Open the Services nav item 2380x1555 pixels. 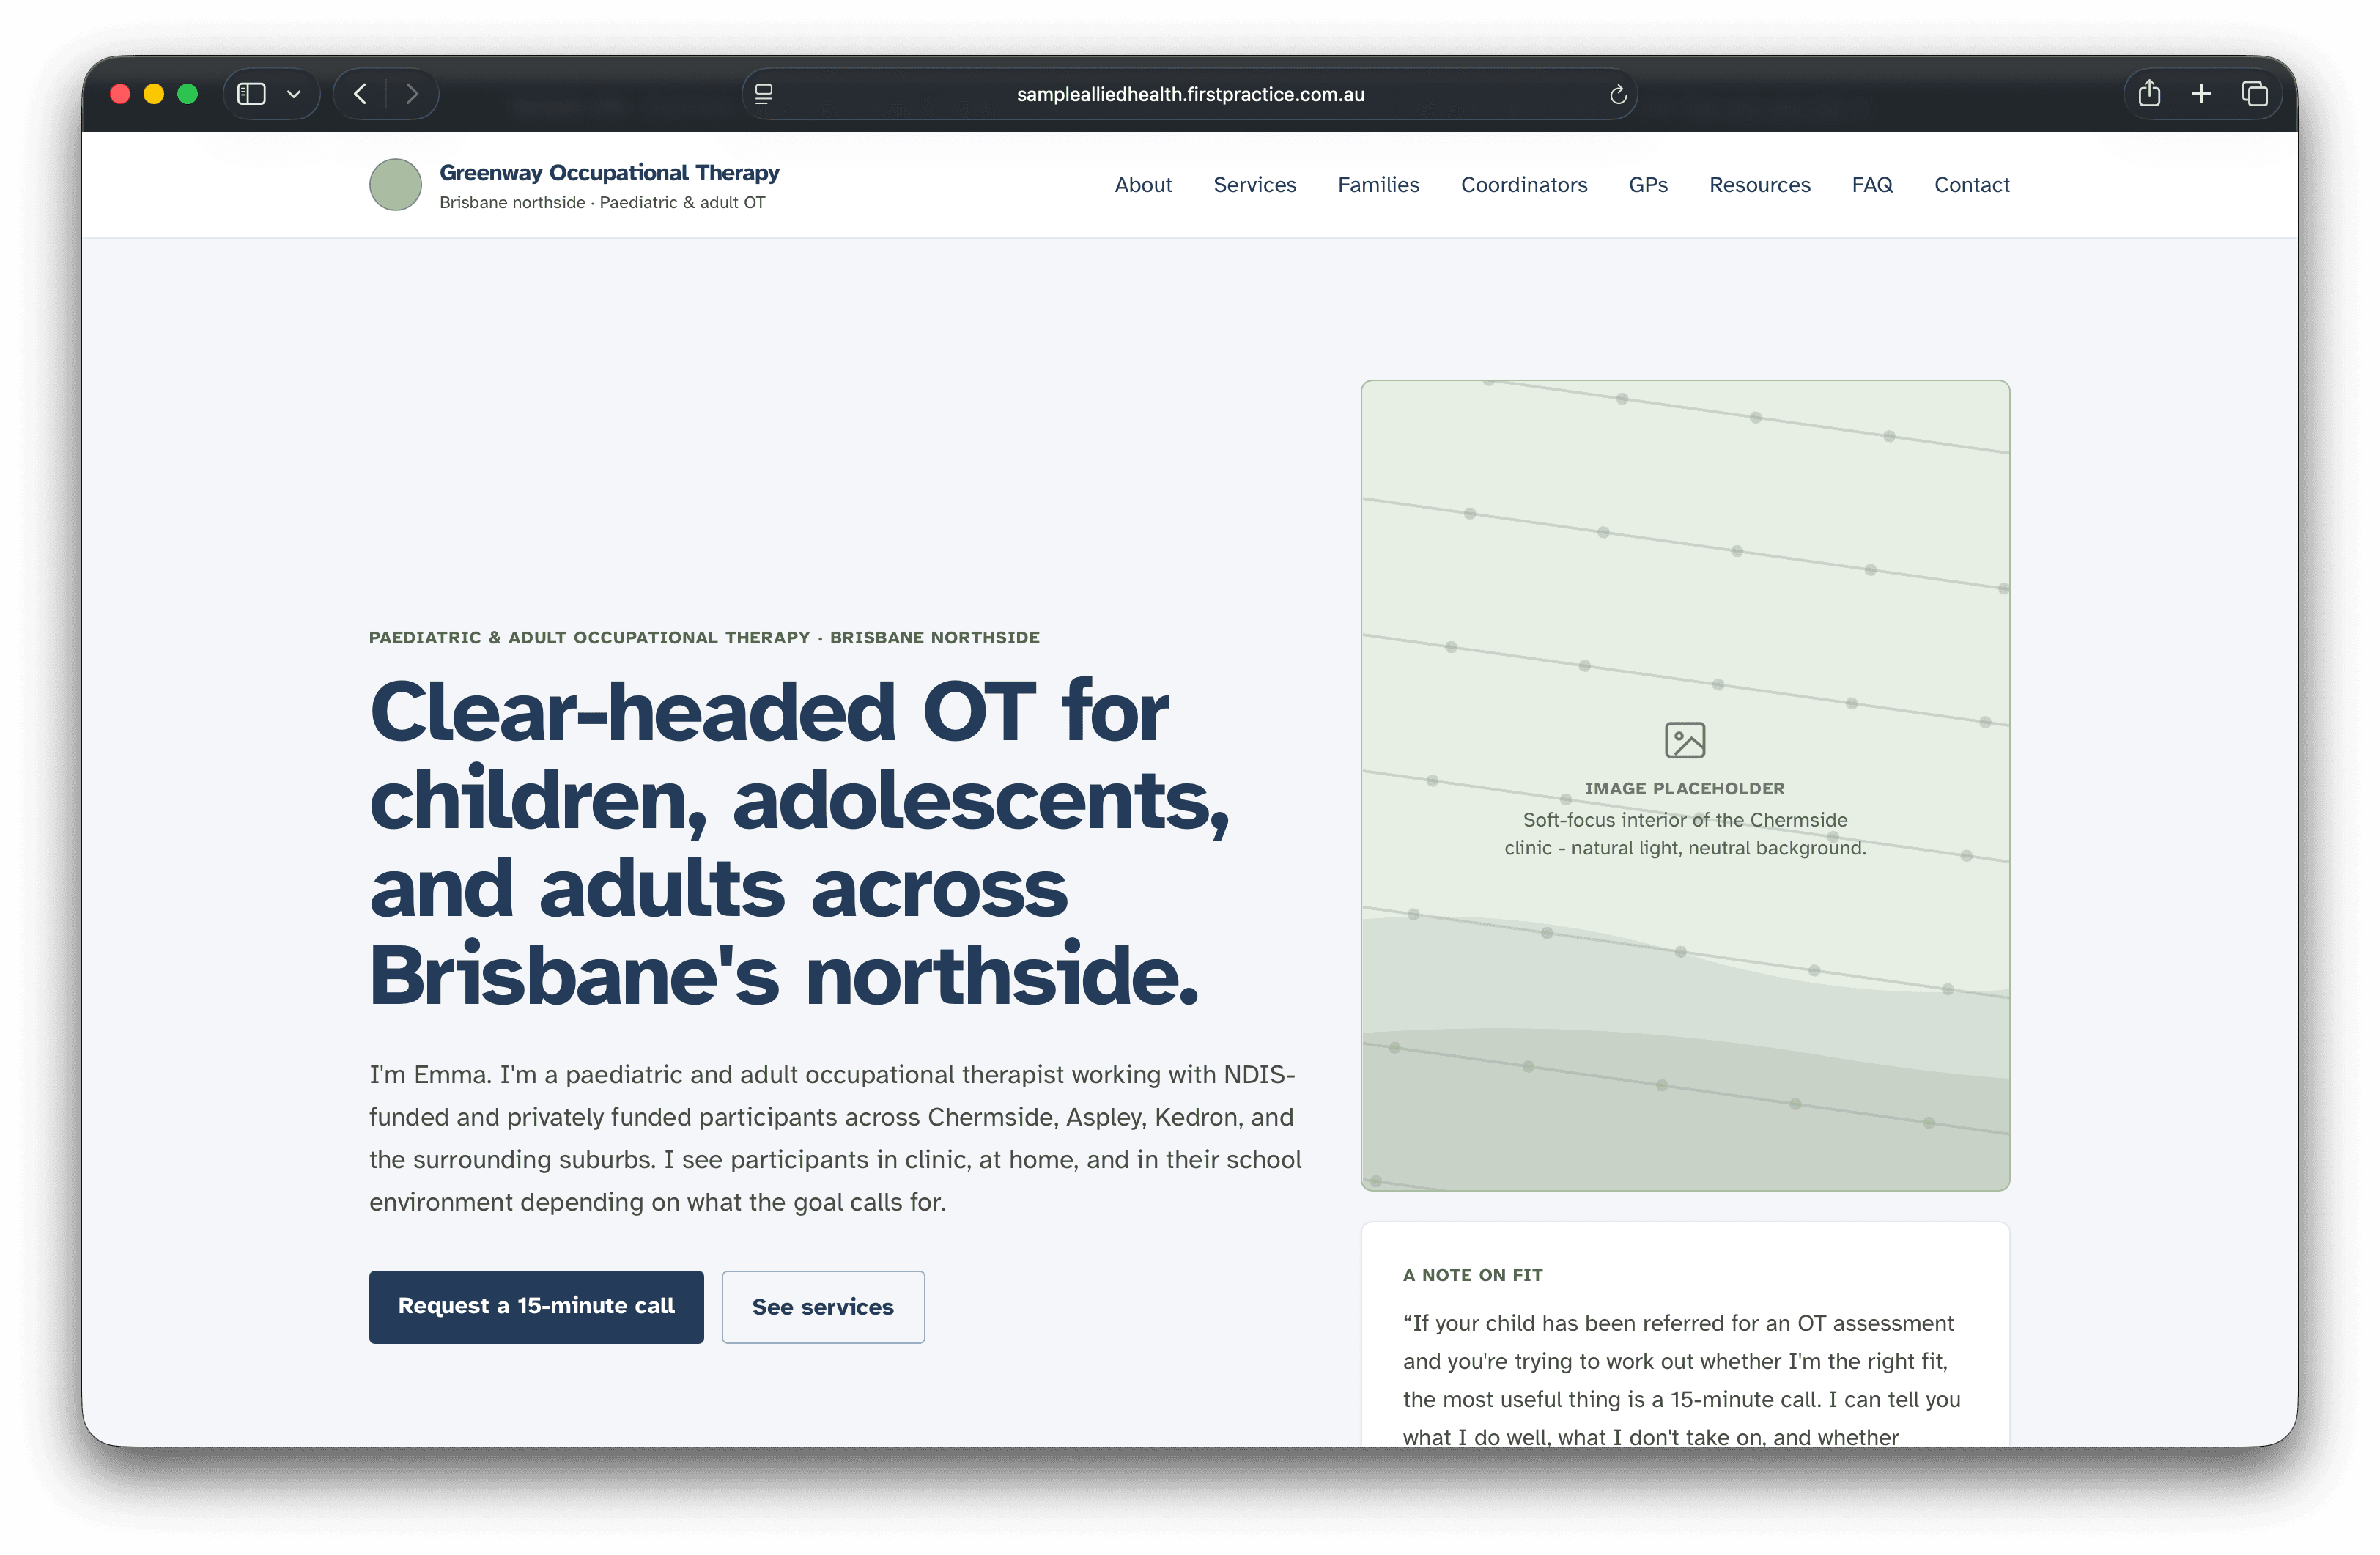pos(1254,185)
